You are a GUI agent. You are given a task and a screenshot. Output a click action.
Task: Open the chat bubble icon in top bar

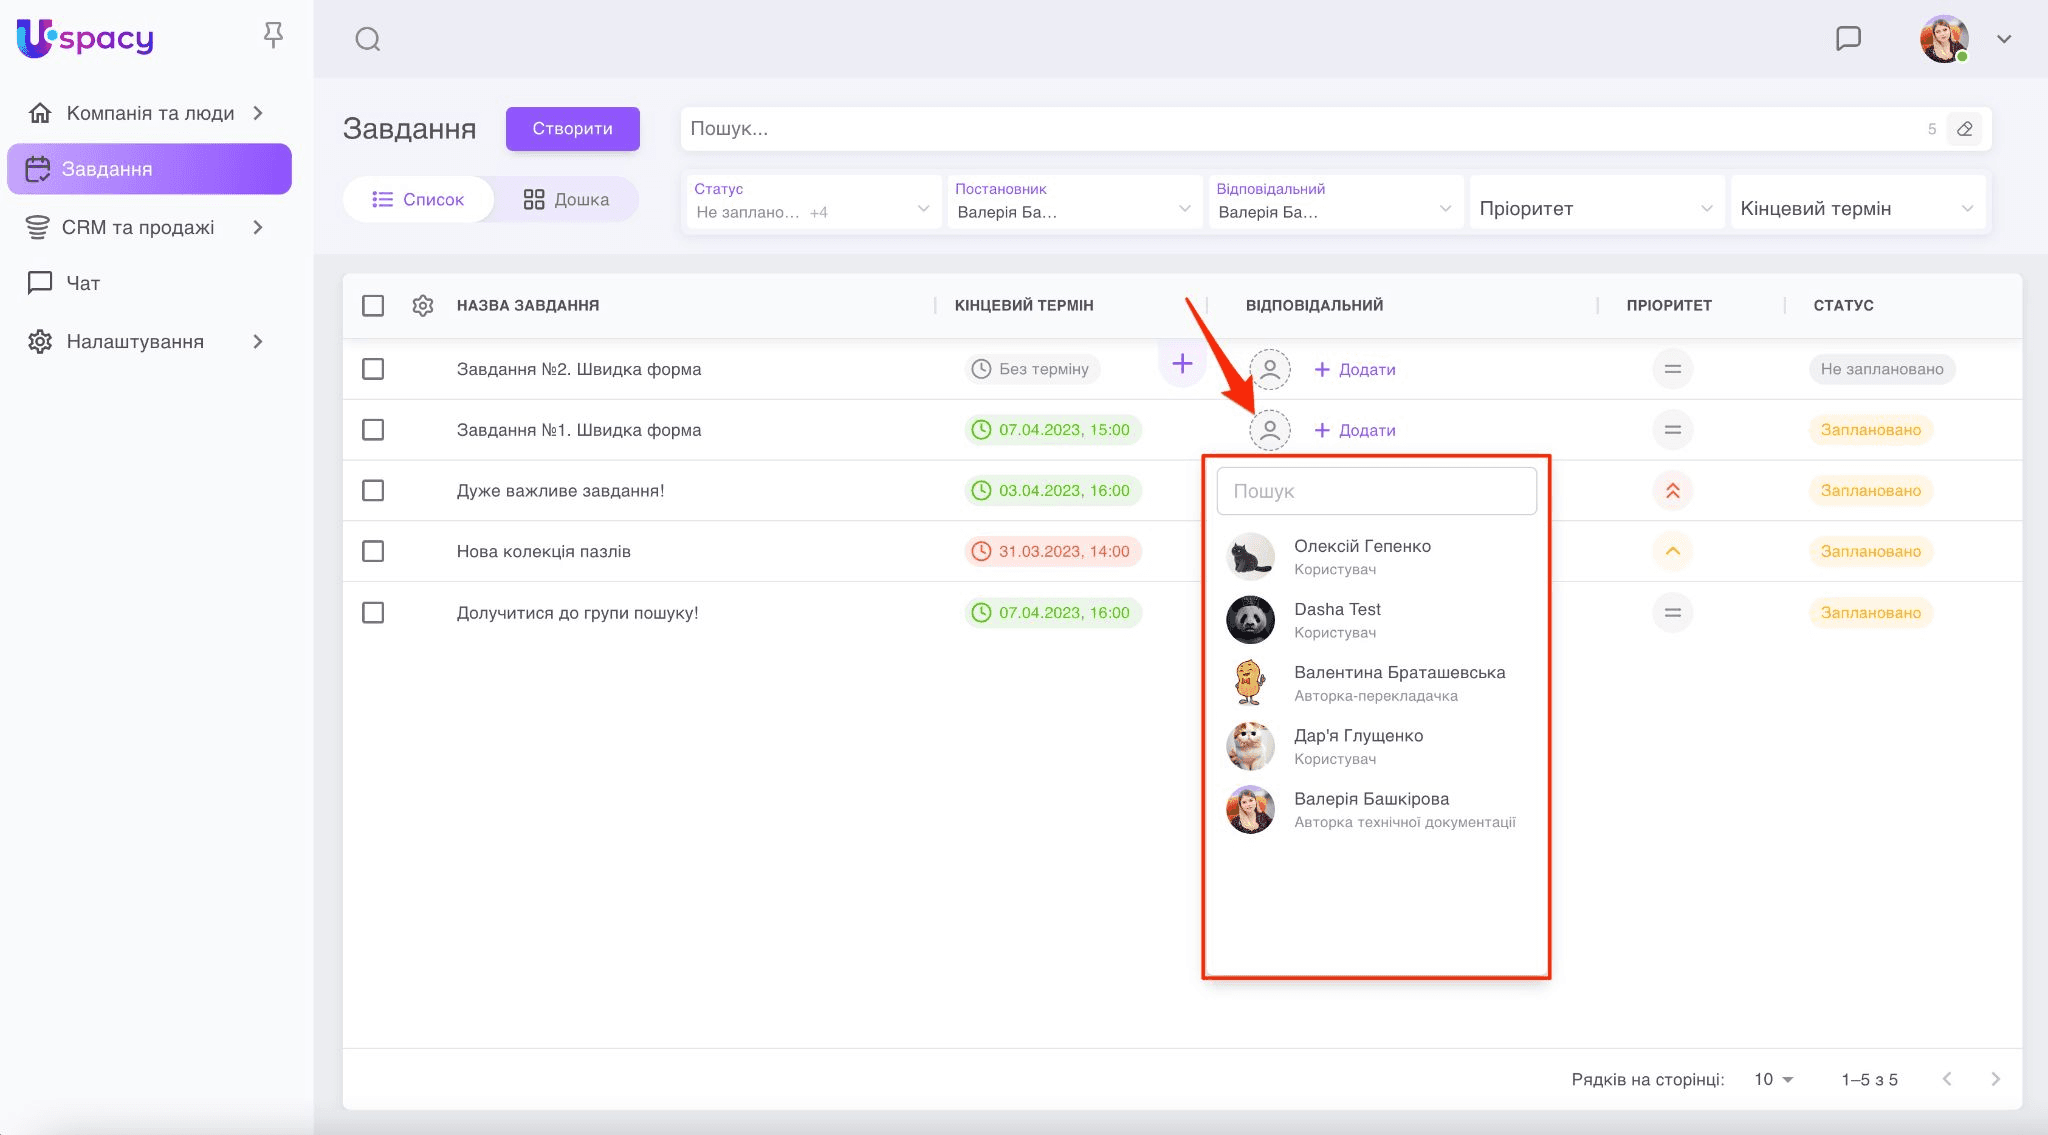pyautogui.click(x=1848, y=38)
